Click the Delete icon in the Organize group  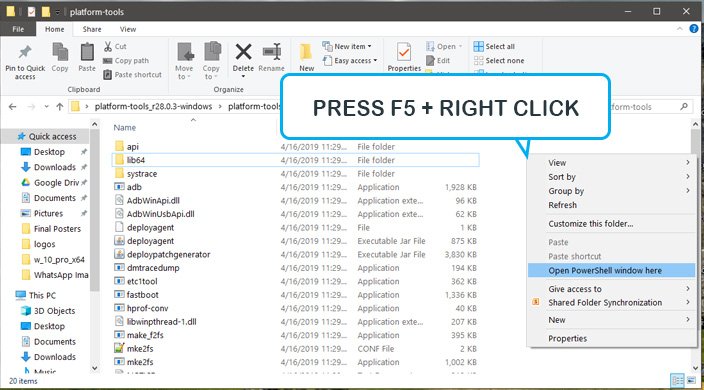pyautogui.click(x=243, y=52)
